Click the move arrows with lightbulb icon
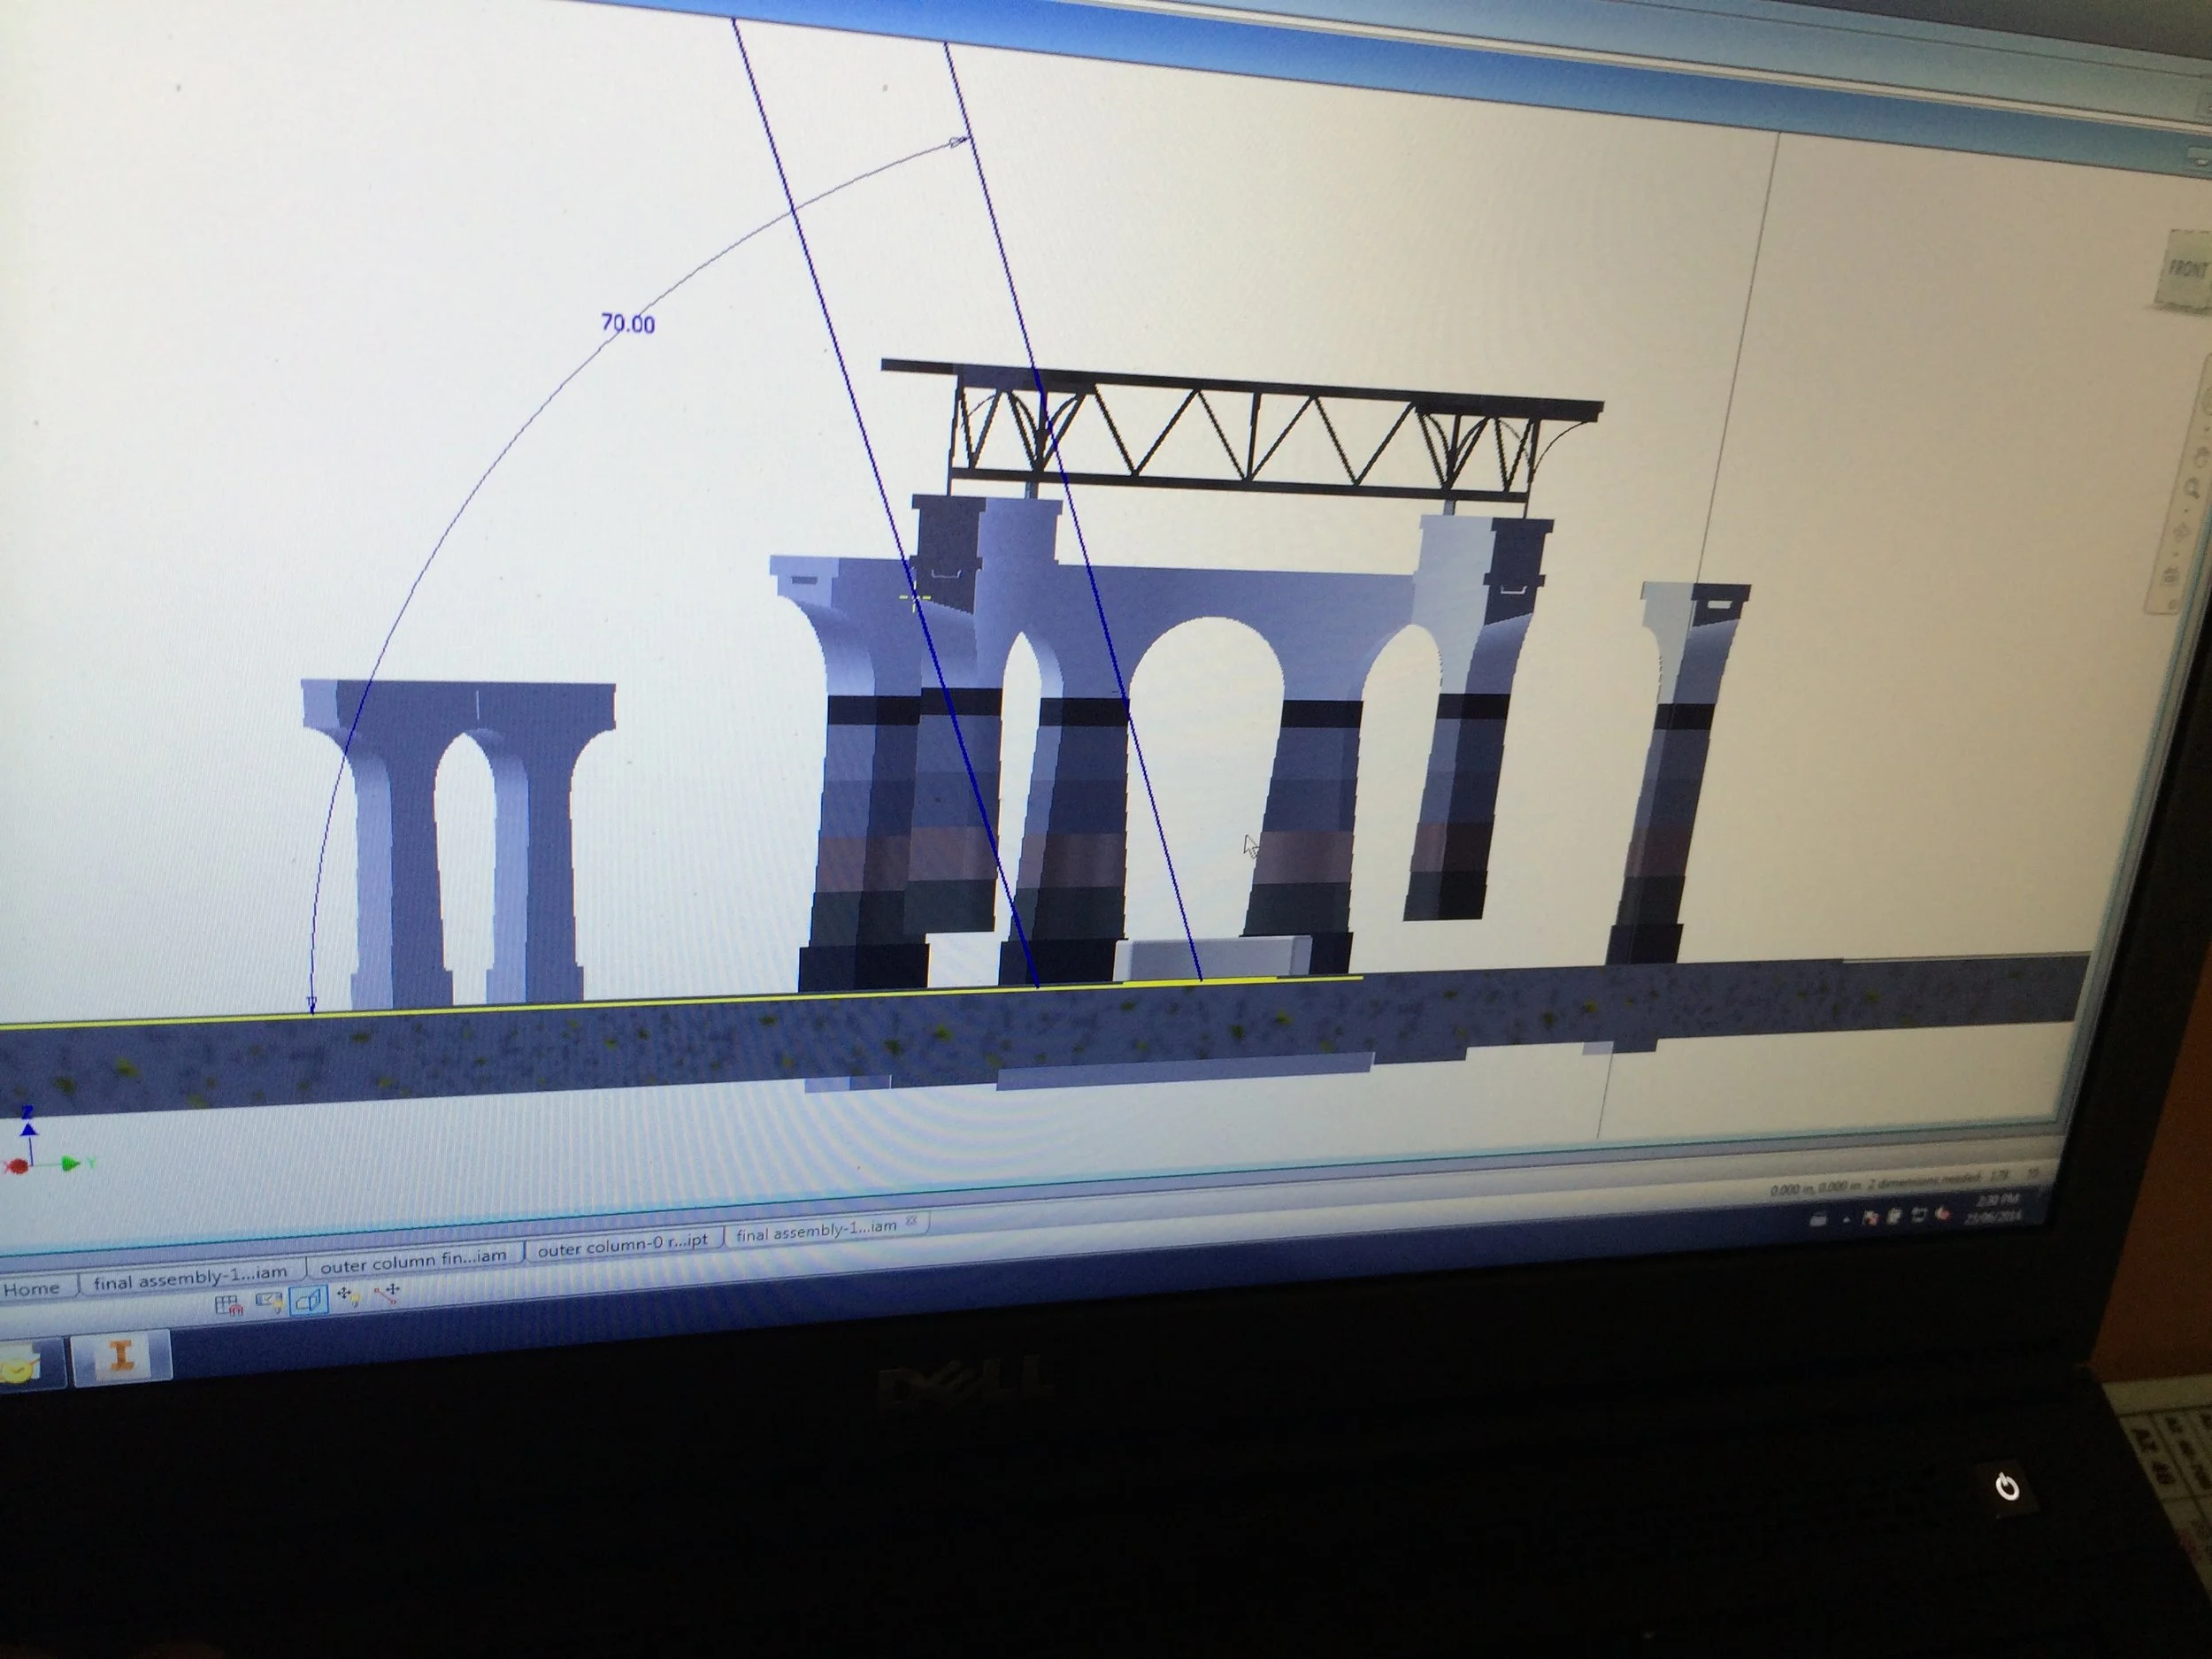The height and width of the screenshot is (1659, 2212). [x=349, y=1296]
